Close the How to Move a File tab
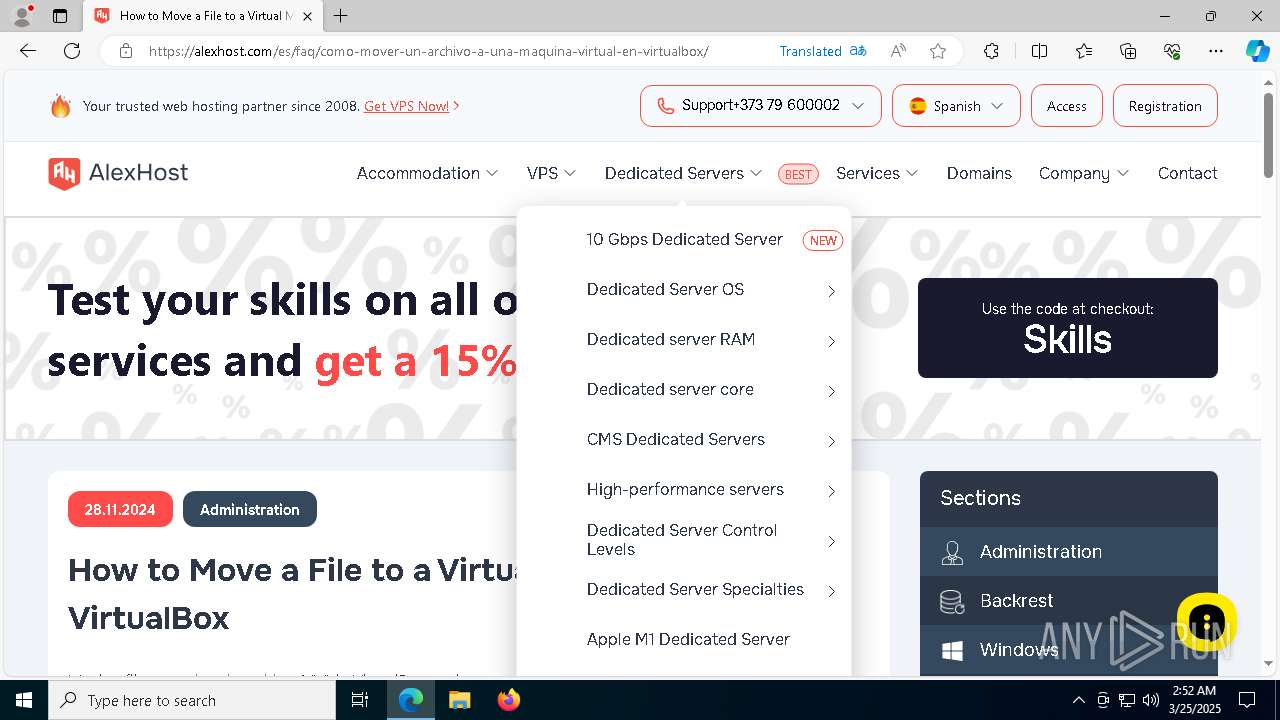This screenshot has height=720, width=1280. (307, 16)
